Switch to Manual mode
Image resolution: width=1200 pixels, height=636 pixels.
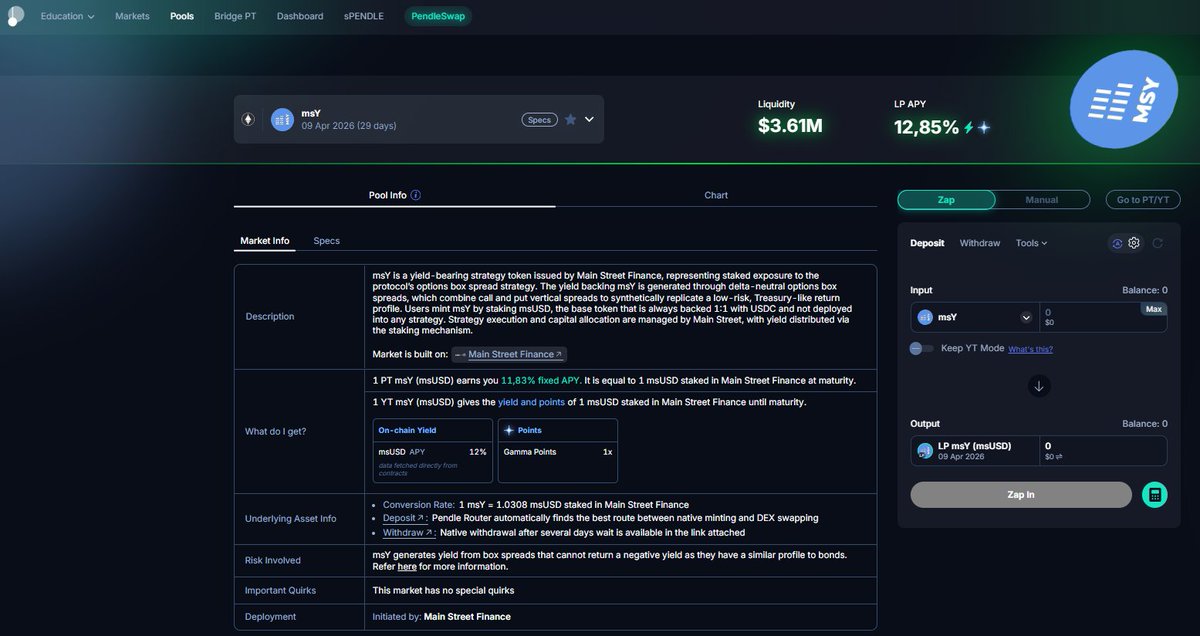click(x=1042, y=200)
